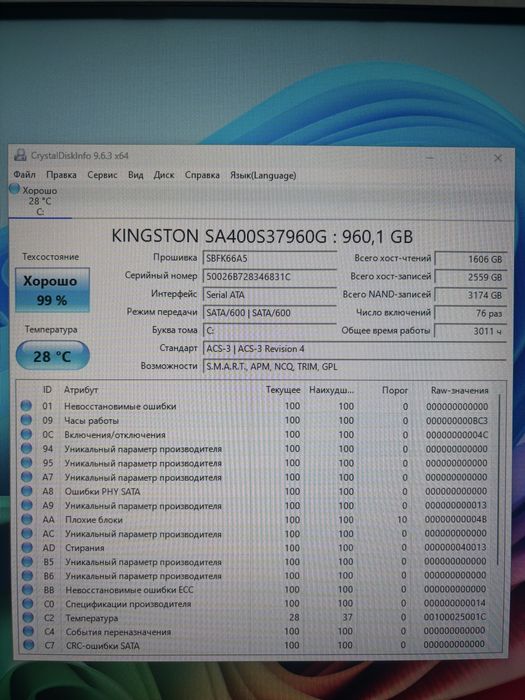Click the status icon for attribute 0C
Image resolution: width=525 pixels, height=700 pixels.
pos(26,434)
